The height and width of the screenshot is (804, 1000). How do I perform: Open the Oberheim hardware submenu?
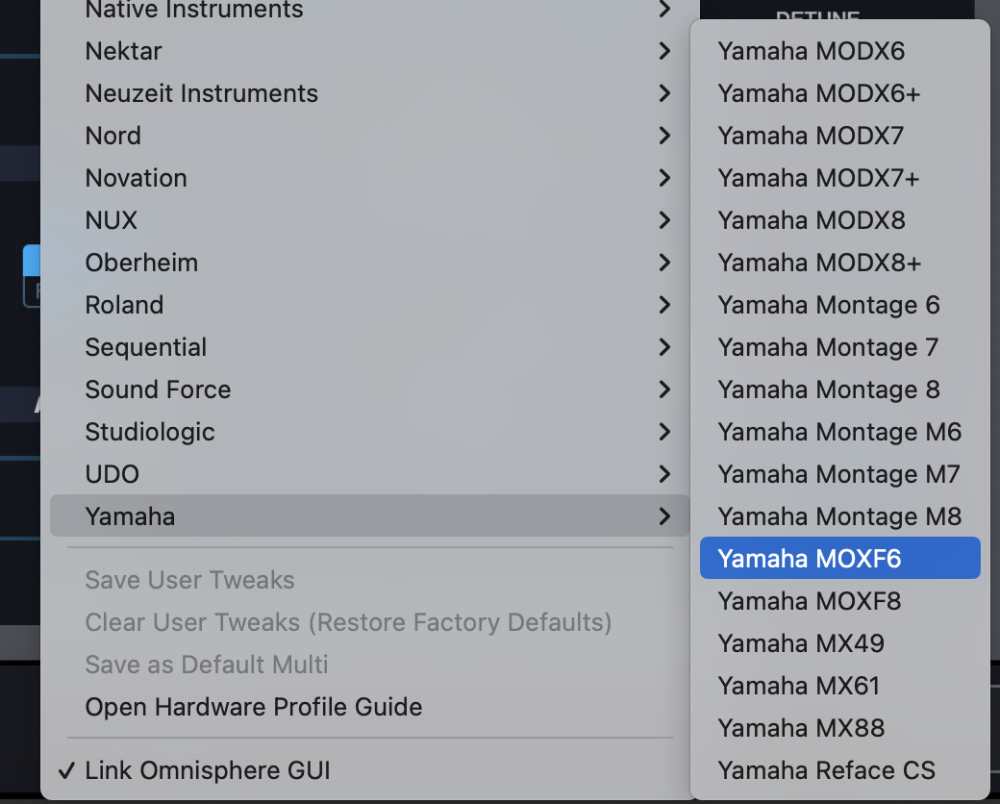pos(141,263)
